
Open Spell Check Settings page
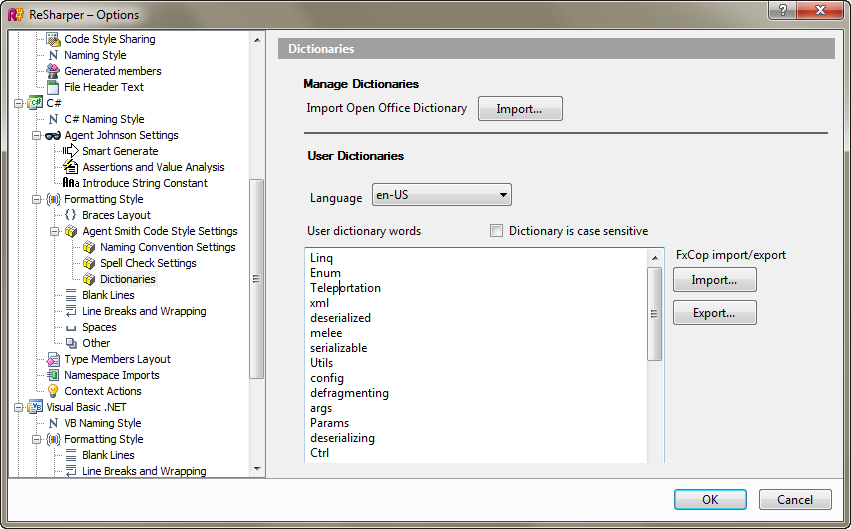pos(148,263)
